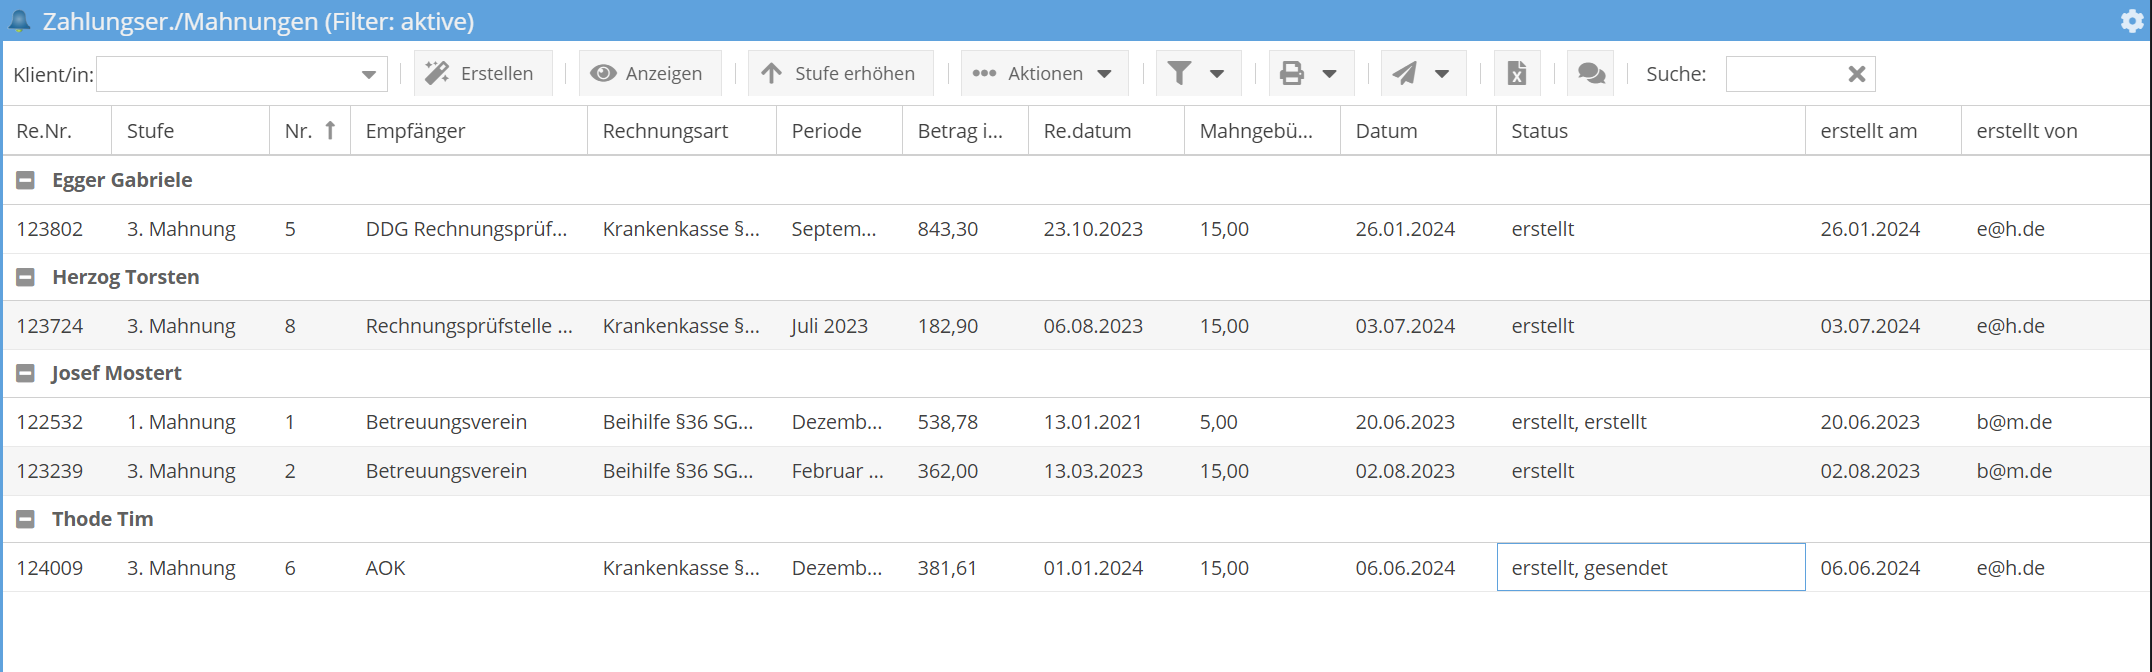Open the Klient/in dropdown
2152x672 pixels.
point(368,75)
